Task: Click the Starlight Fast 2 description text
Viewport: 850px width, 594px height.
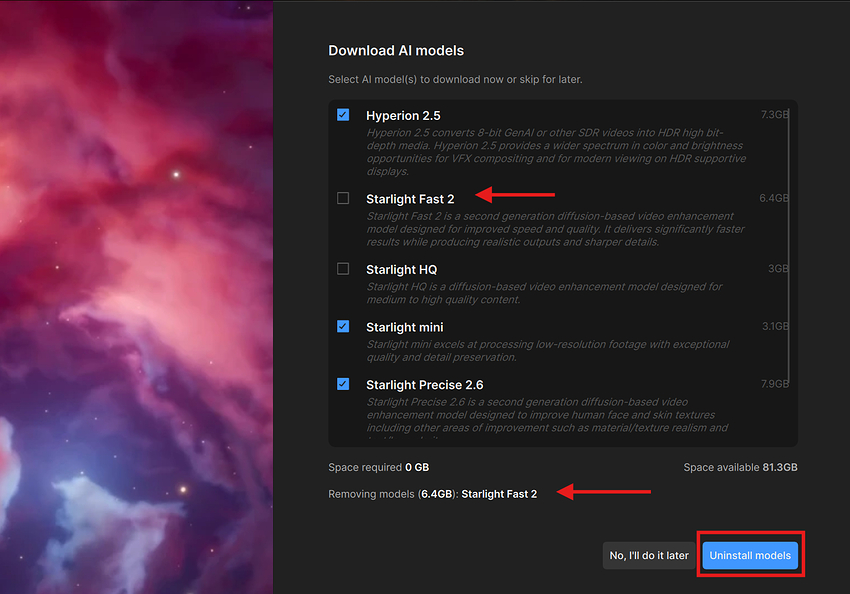Action: [x=556, y=229]
